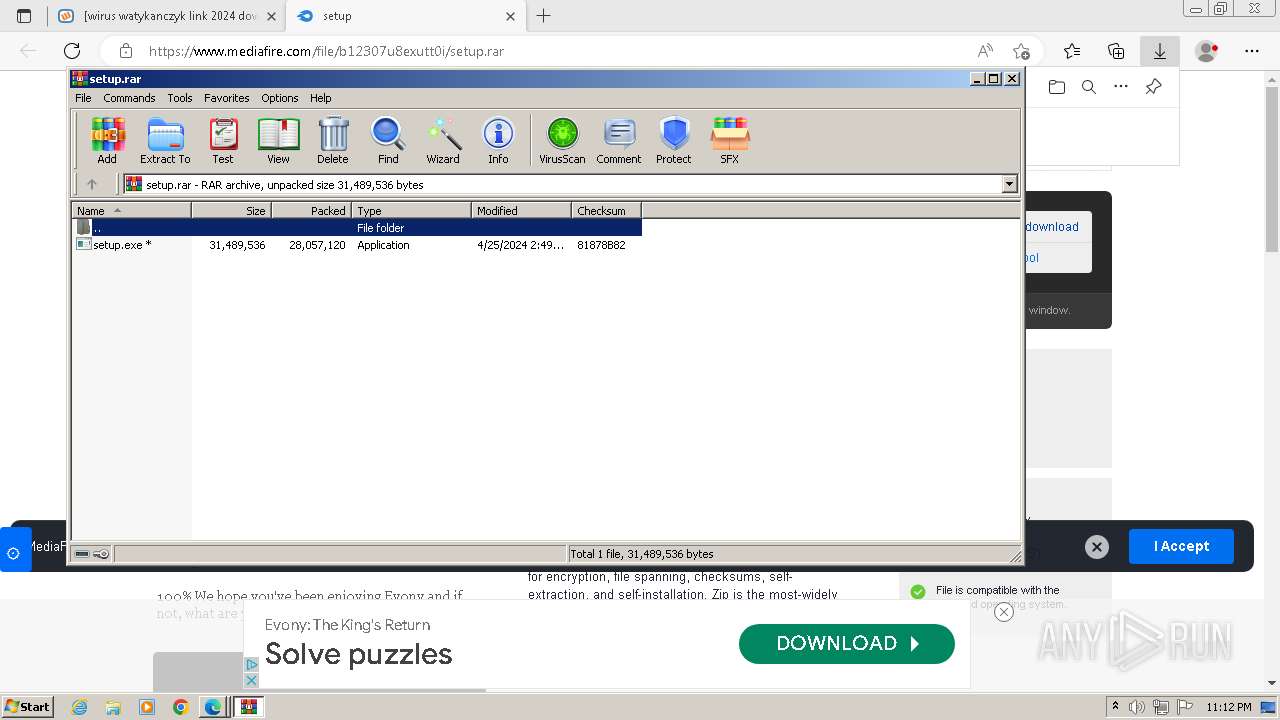Expand the archive path dropdown
Screen dimensions: 1280x720
pyautogui.click(x=1009, y=184)
